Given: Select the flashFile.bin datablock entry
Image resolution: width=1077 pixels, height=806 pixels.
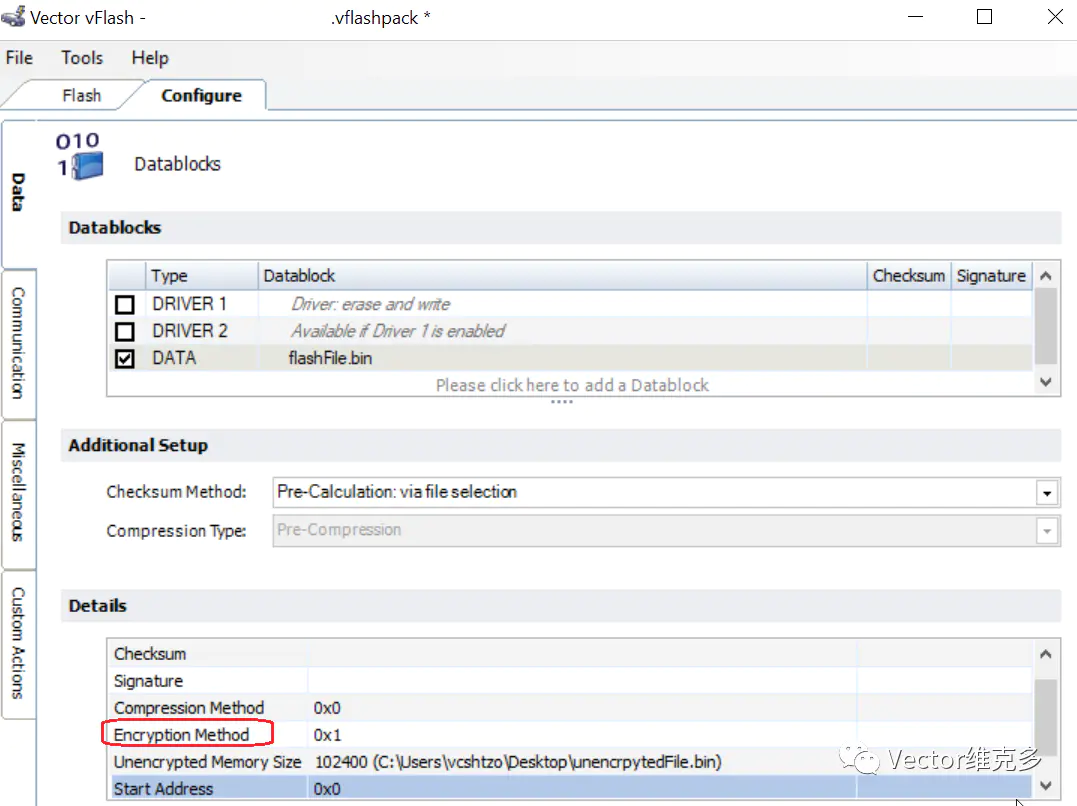Looking at the screenshot, I should click(330, 358).
